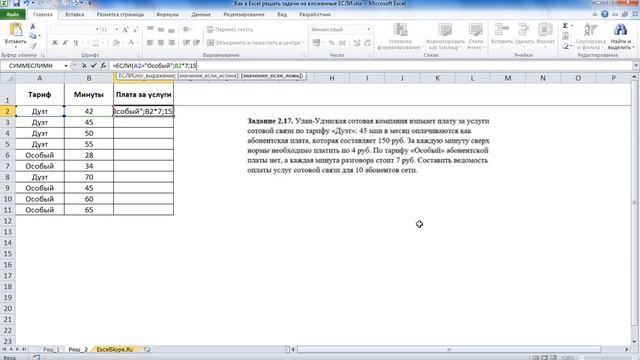Screen dimensions: 640x360
Task: Toggle Wrap Text (Перенос текста)
Action: point(230,29)
